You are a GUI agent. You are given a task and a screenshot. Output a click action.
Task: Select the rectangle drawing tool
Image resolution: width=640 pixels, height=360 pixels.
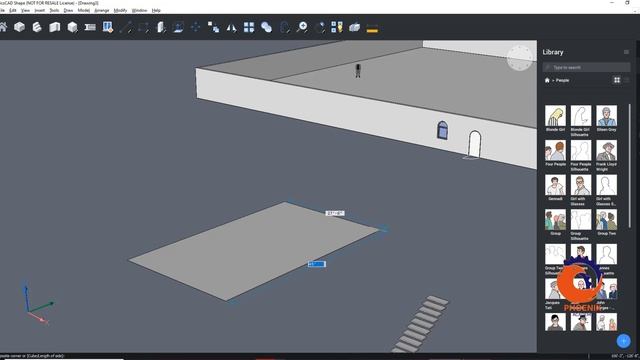143,27
